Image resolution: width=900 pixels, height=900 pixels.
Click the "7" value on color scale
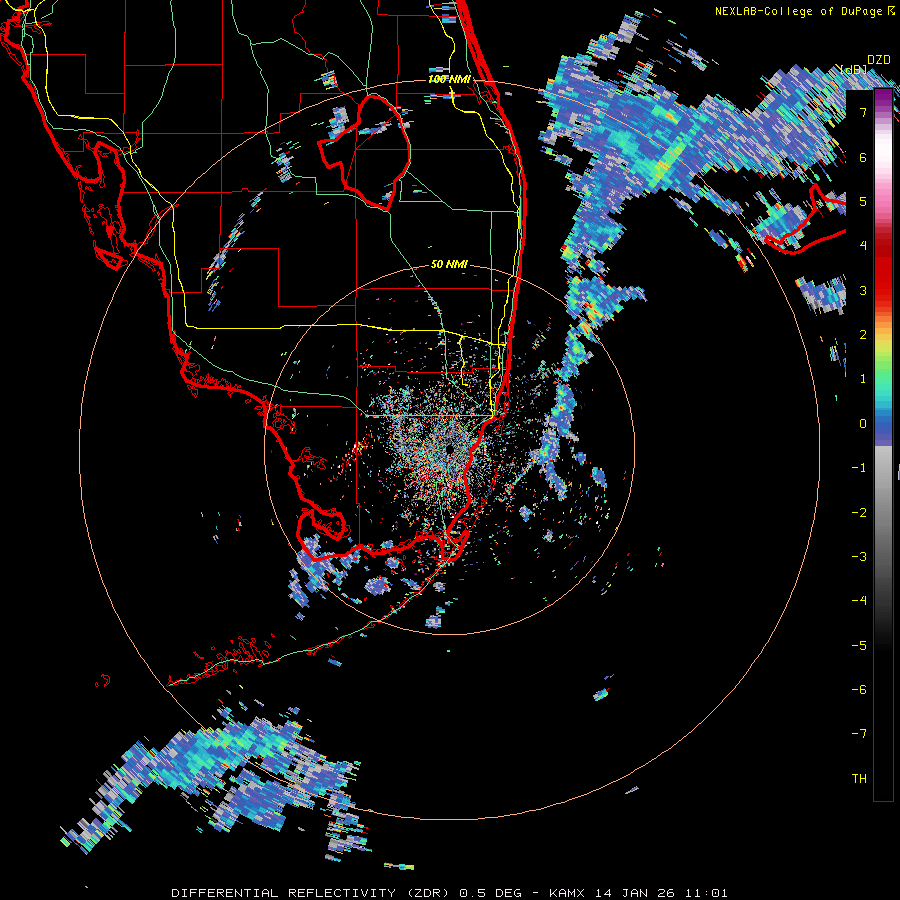(x=863, y=112)
